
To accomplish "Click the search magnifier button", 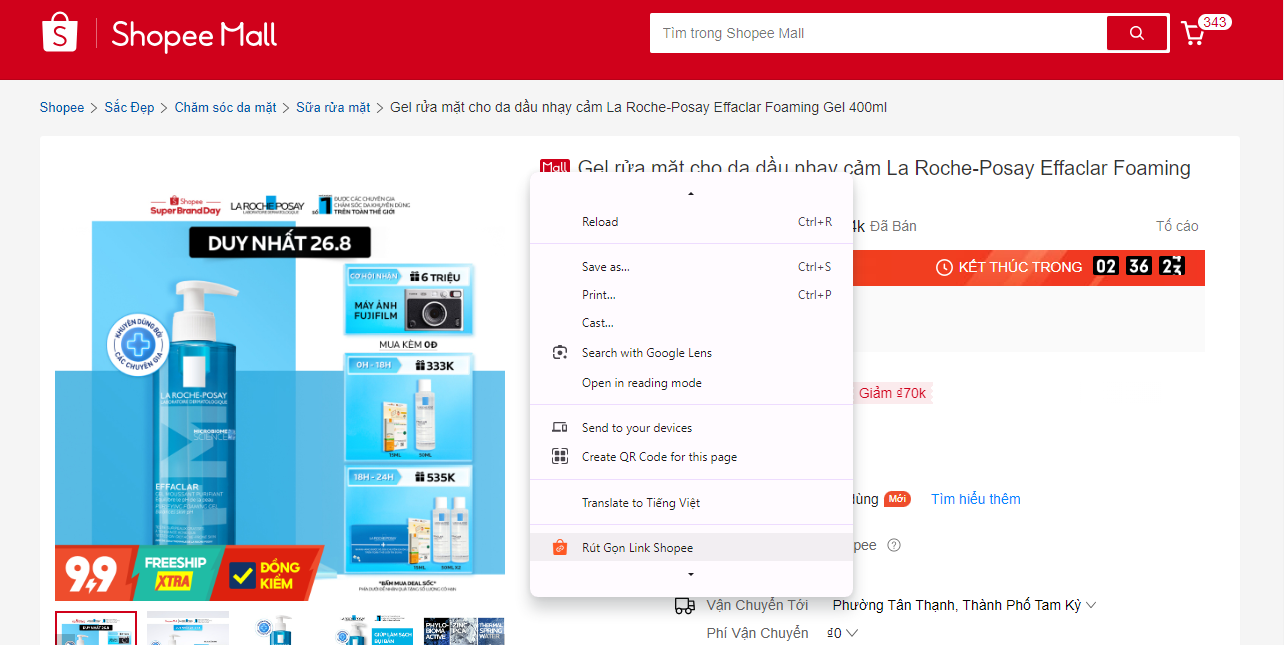I will tap(1136, 33).
